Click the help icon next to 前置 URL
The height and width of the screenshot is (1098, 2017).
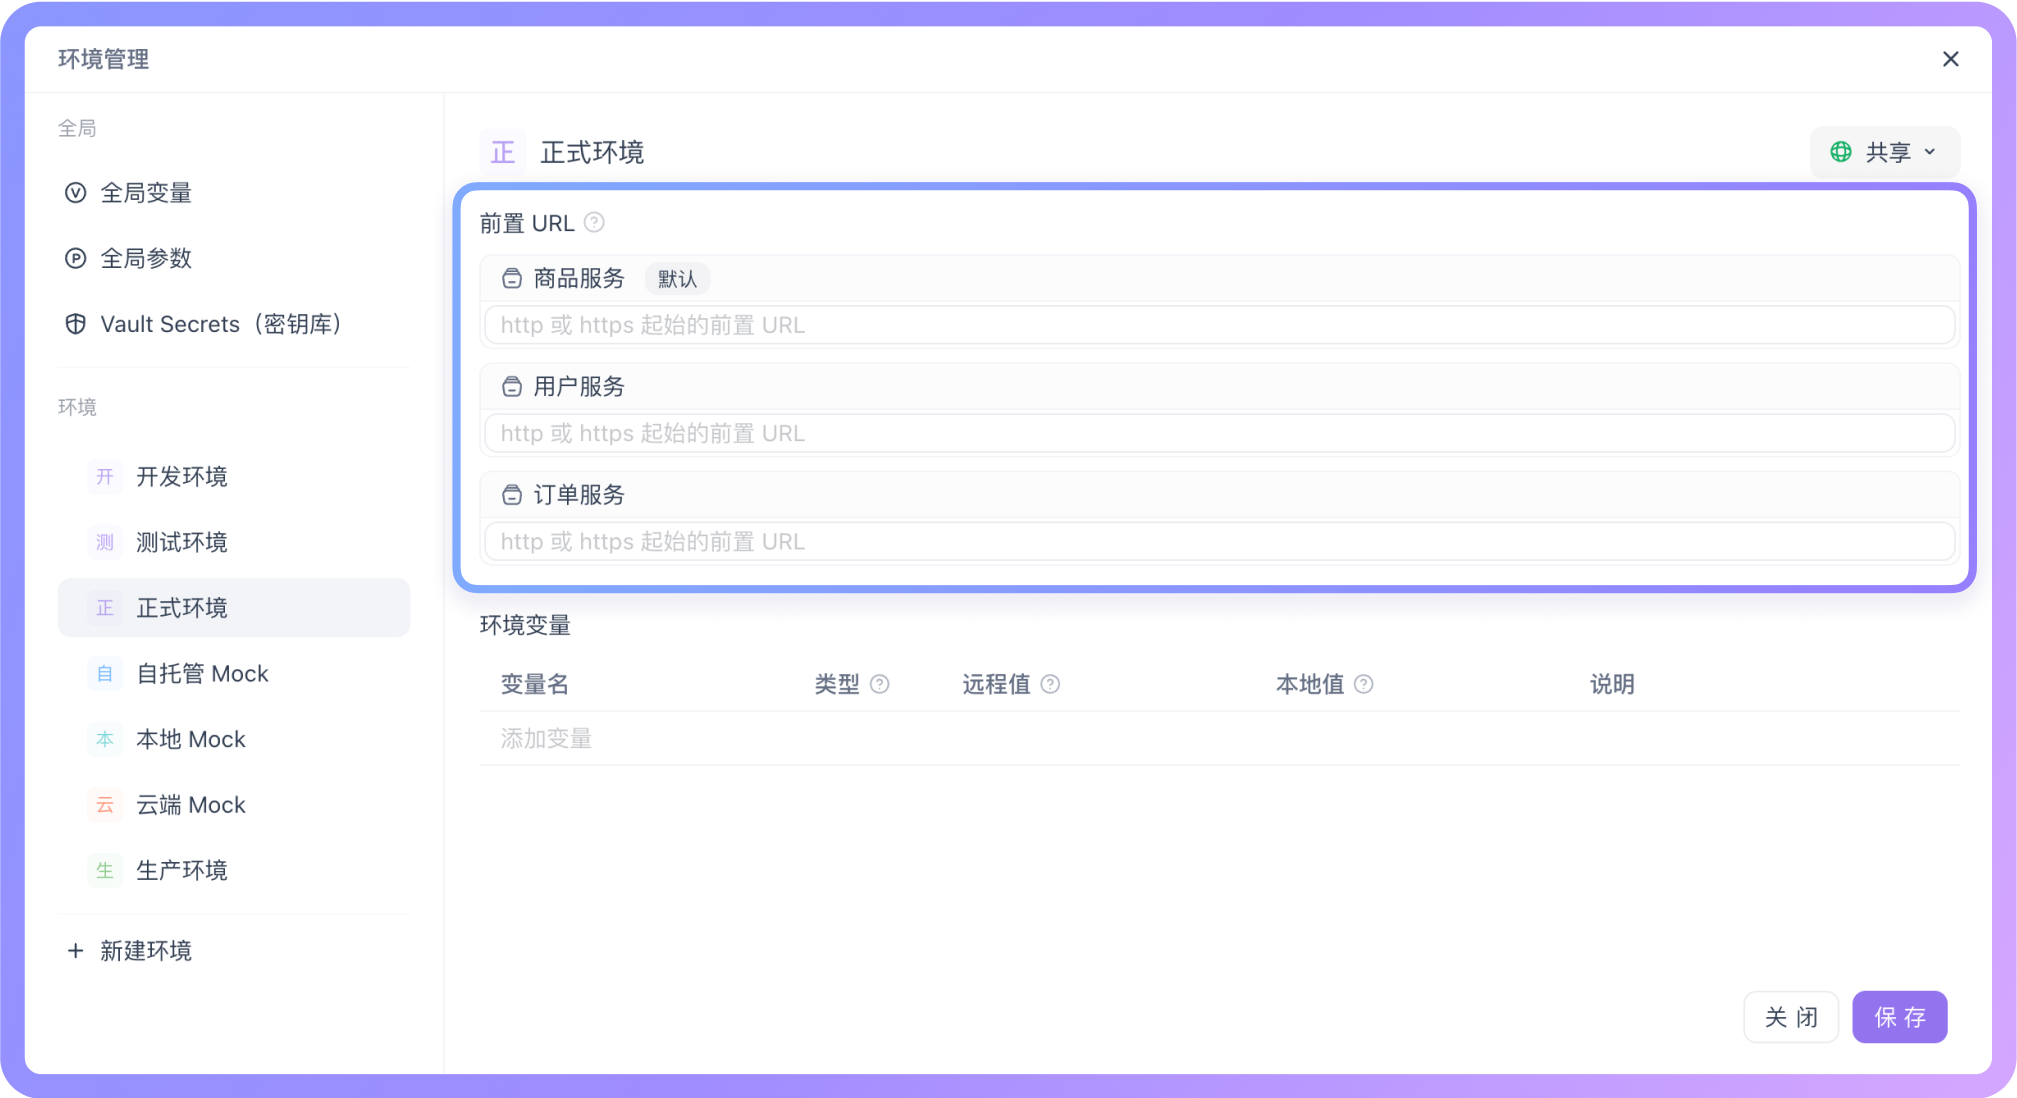coord(594,222)
